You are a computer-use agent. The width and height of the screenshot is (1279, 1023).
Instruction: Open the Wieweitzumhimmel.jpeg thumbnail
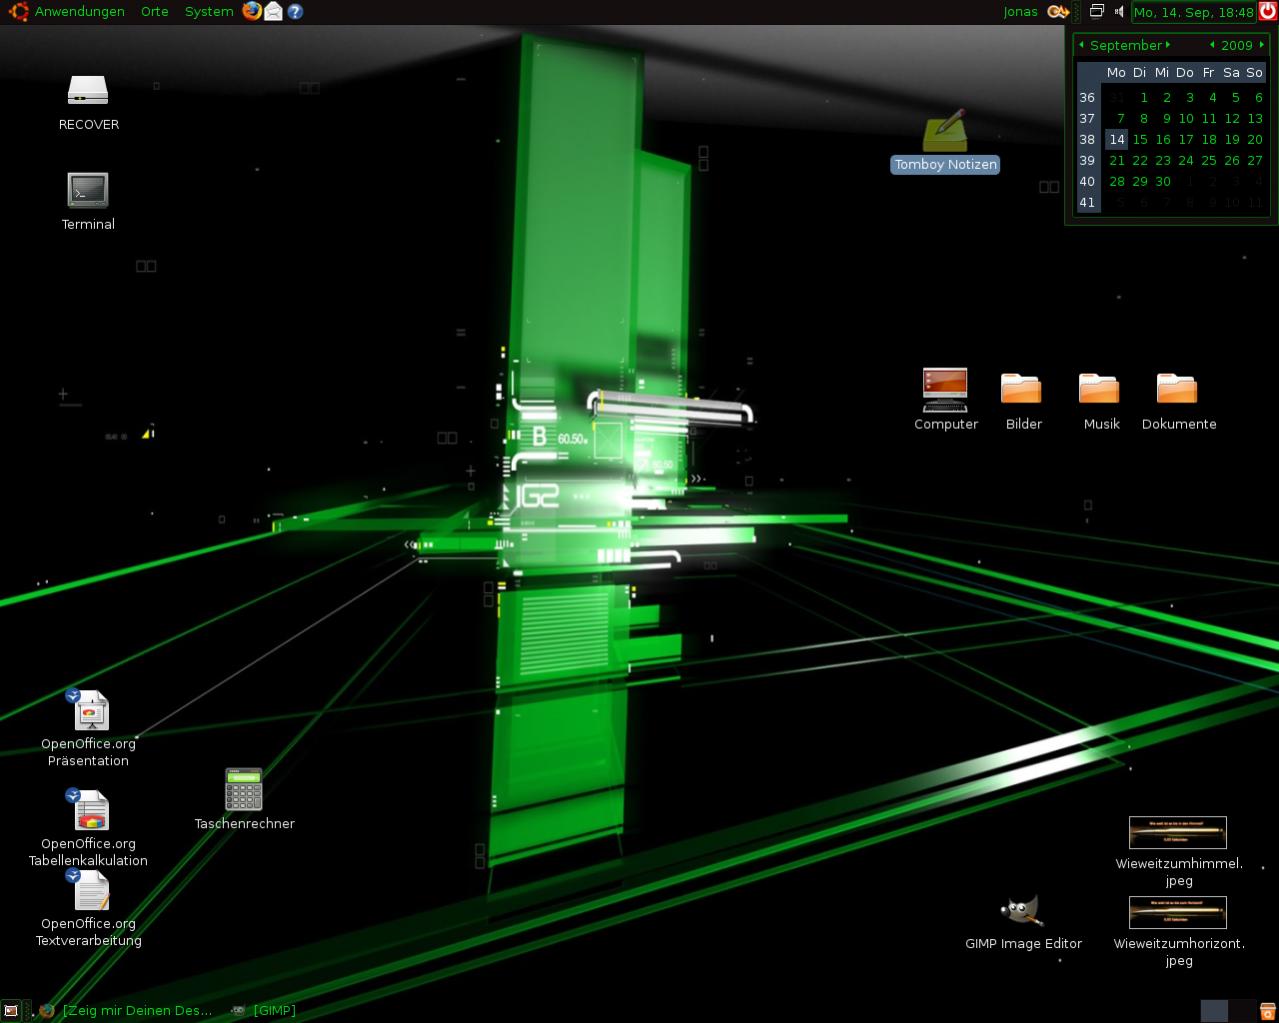pos(1177,833)
